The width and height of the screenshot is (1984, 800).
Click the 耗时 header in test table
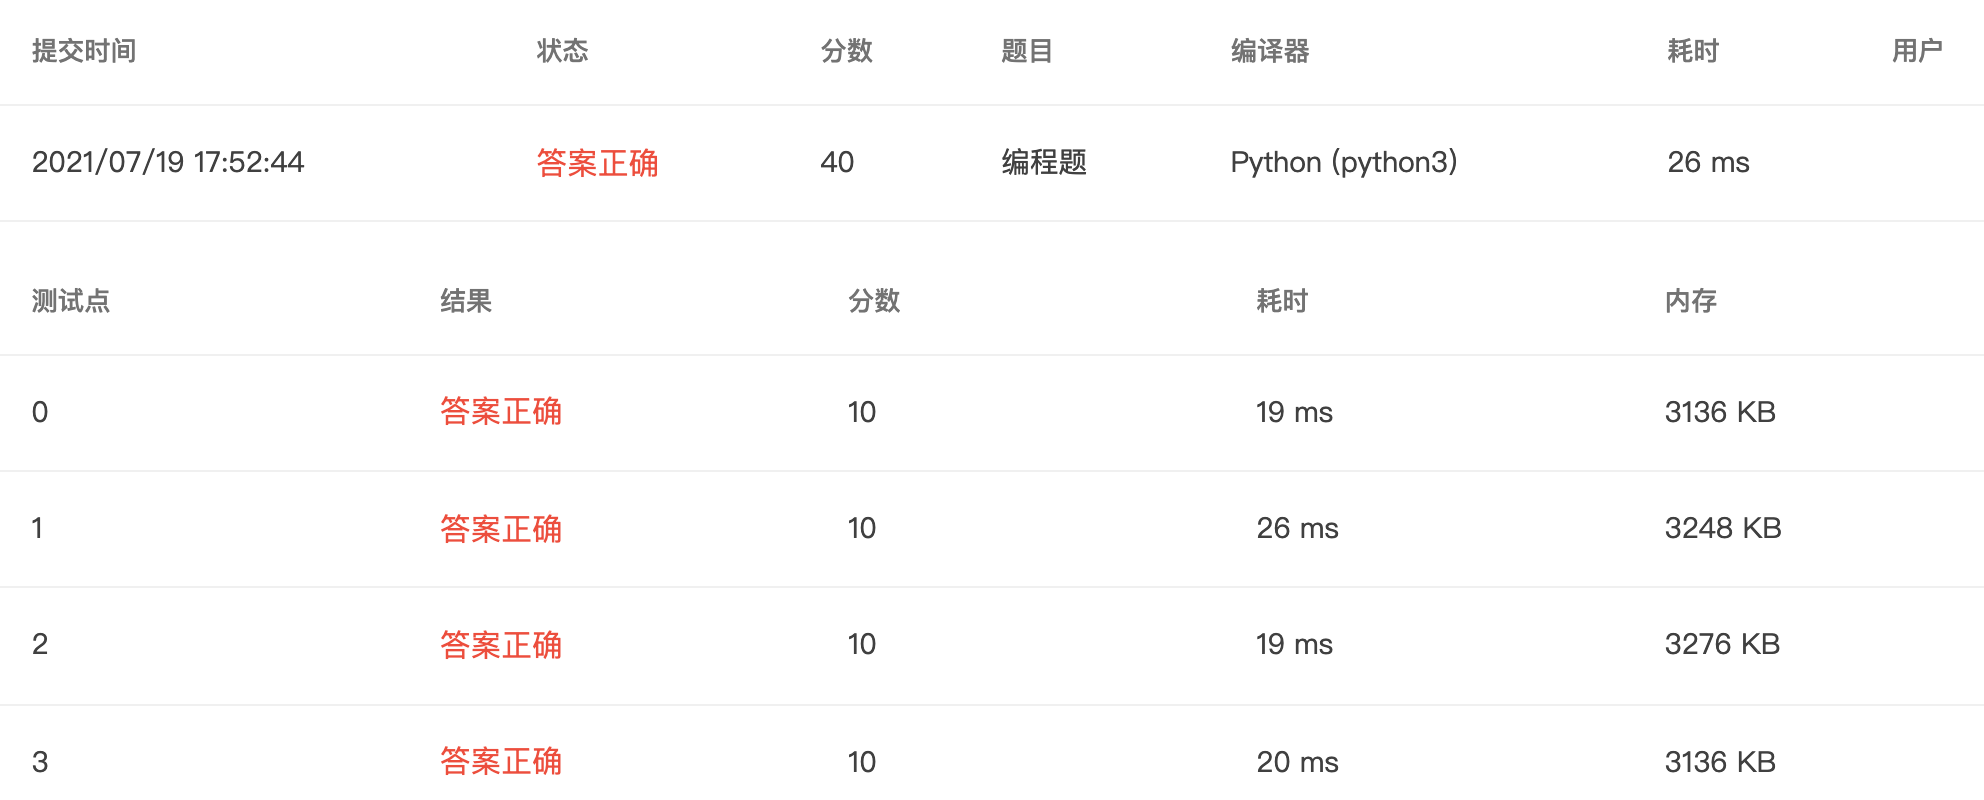pyautogui.click(x=1282, y=301)
